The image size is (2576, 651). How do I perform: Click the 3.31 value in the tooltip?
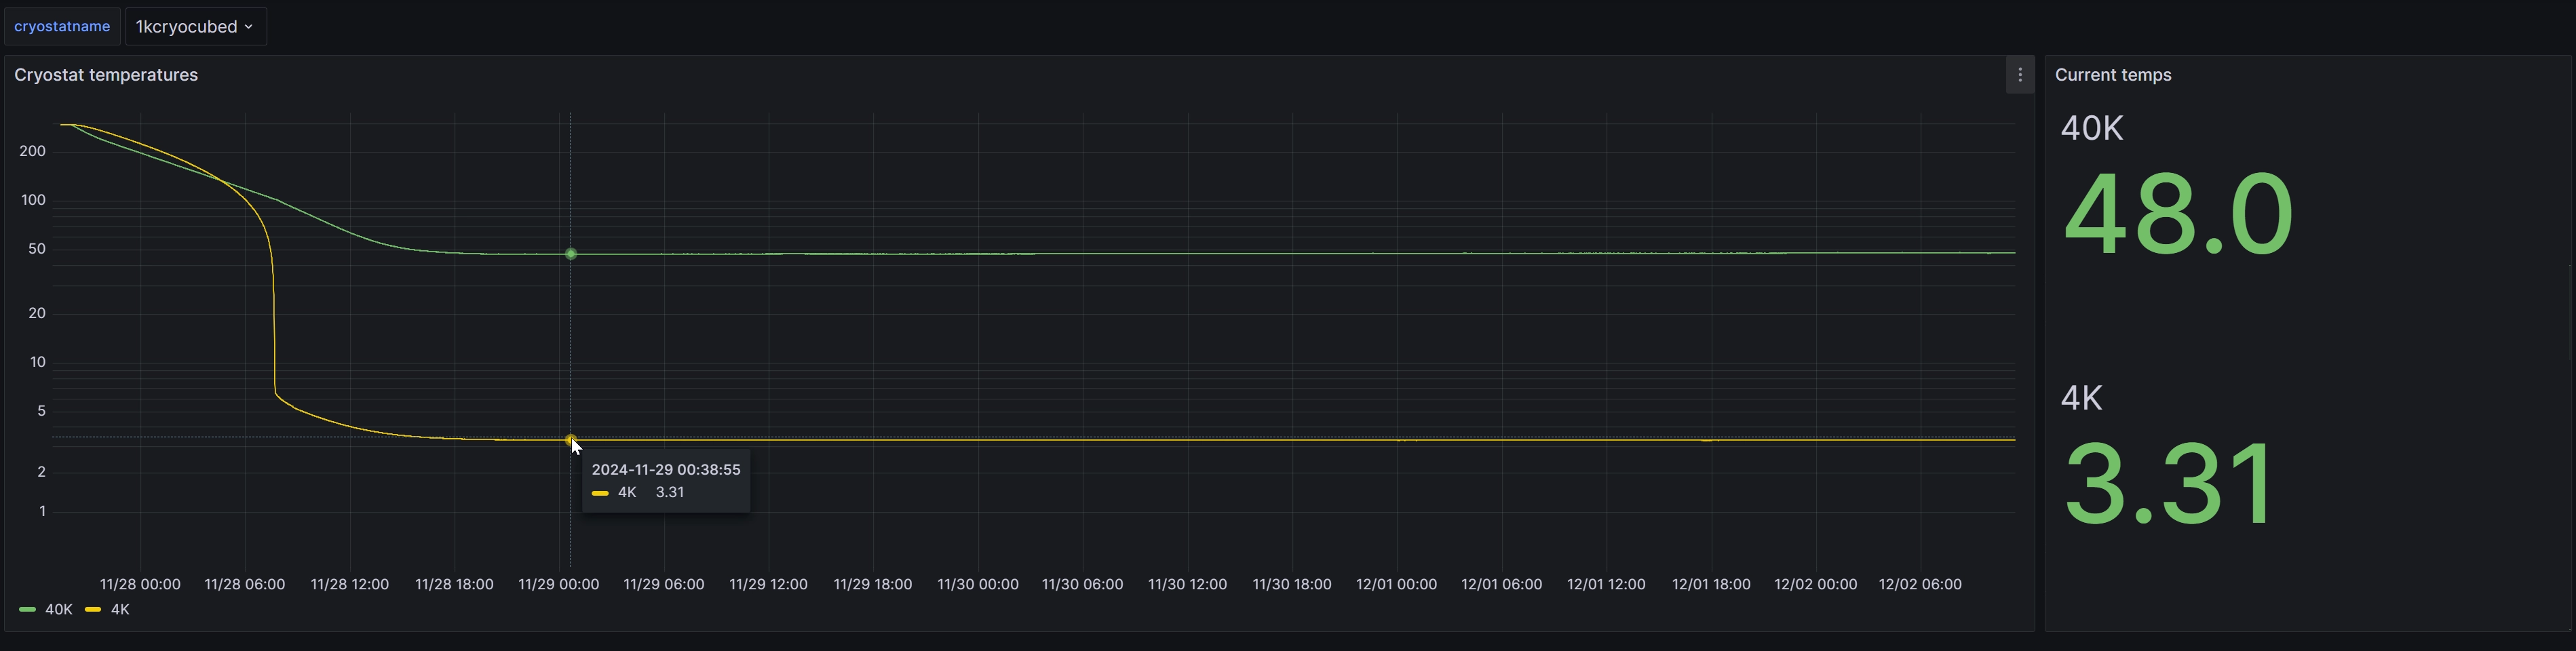coord(670,492)
